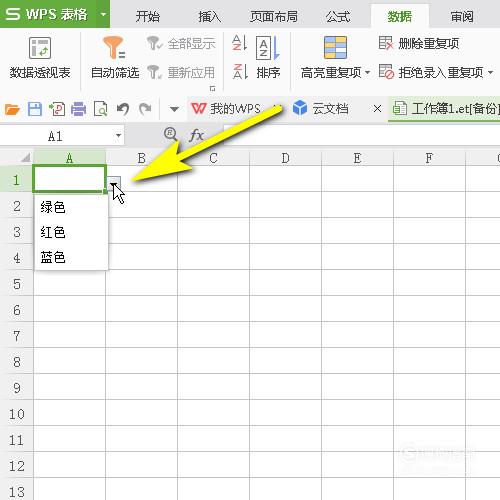Select column E header

tap(357, 158)
